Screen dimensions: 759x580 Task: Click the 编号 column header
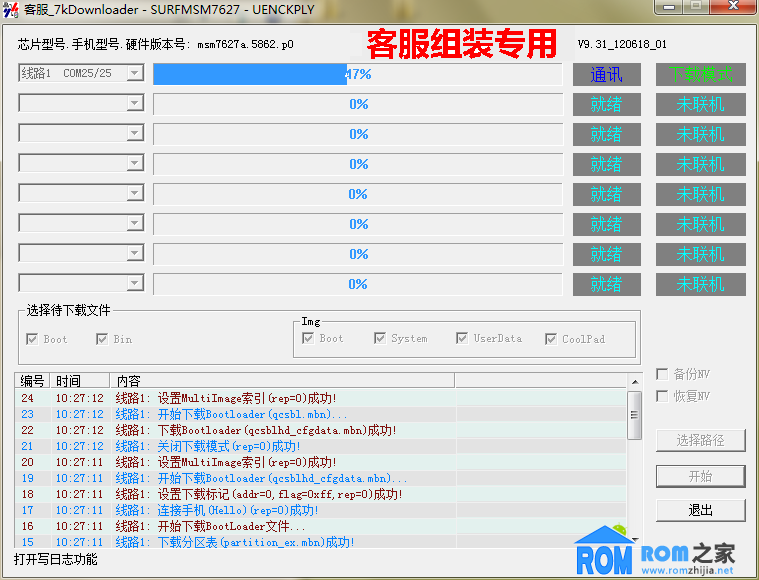[32, 381]
